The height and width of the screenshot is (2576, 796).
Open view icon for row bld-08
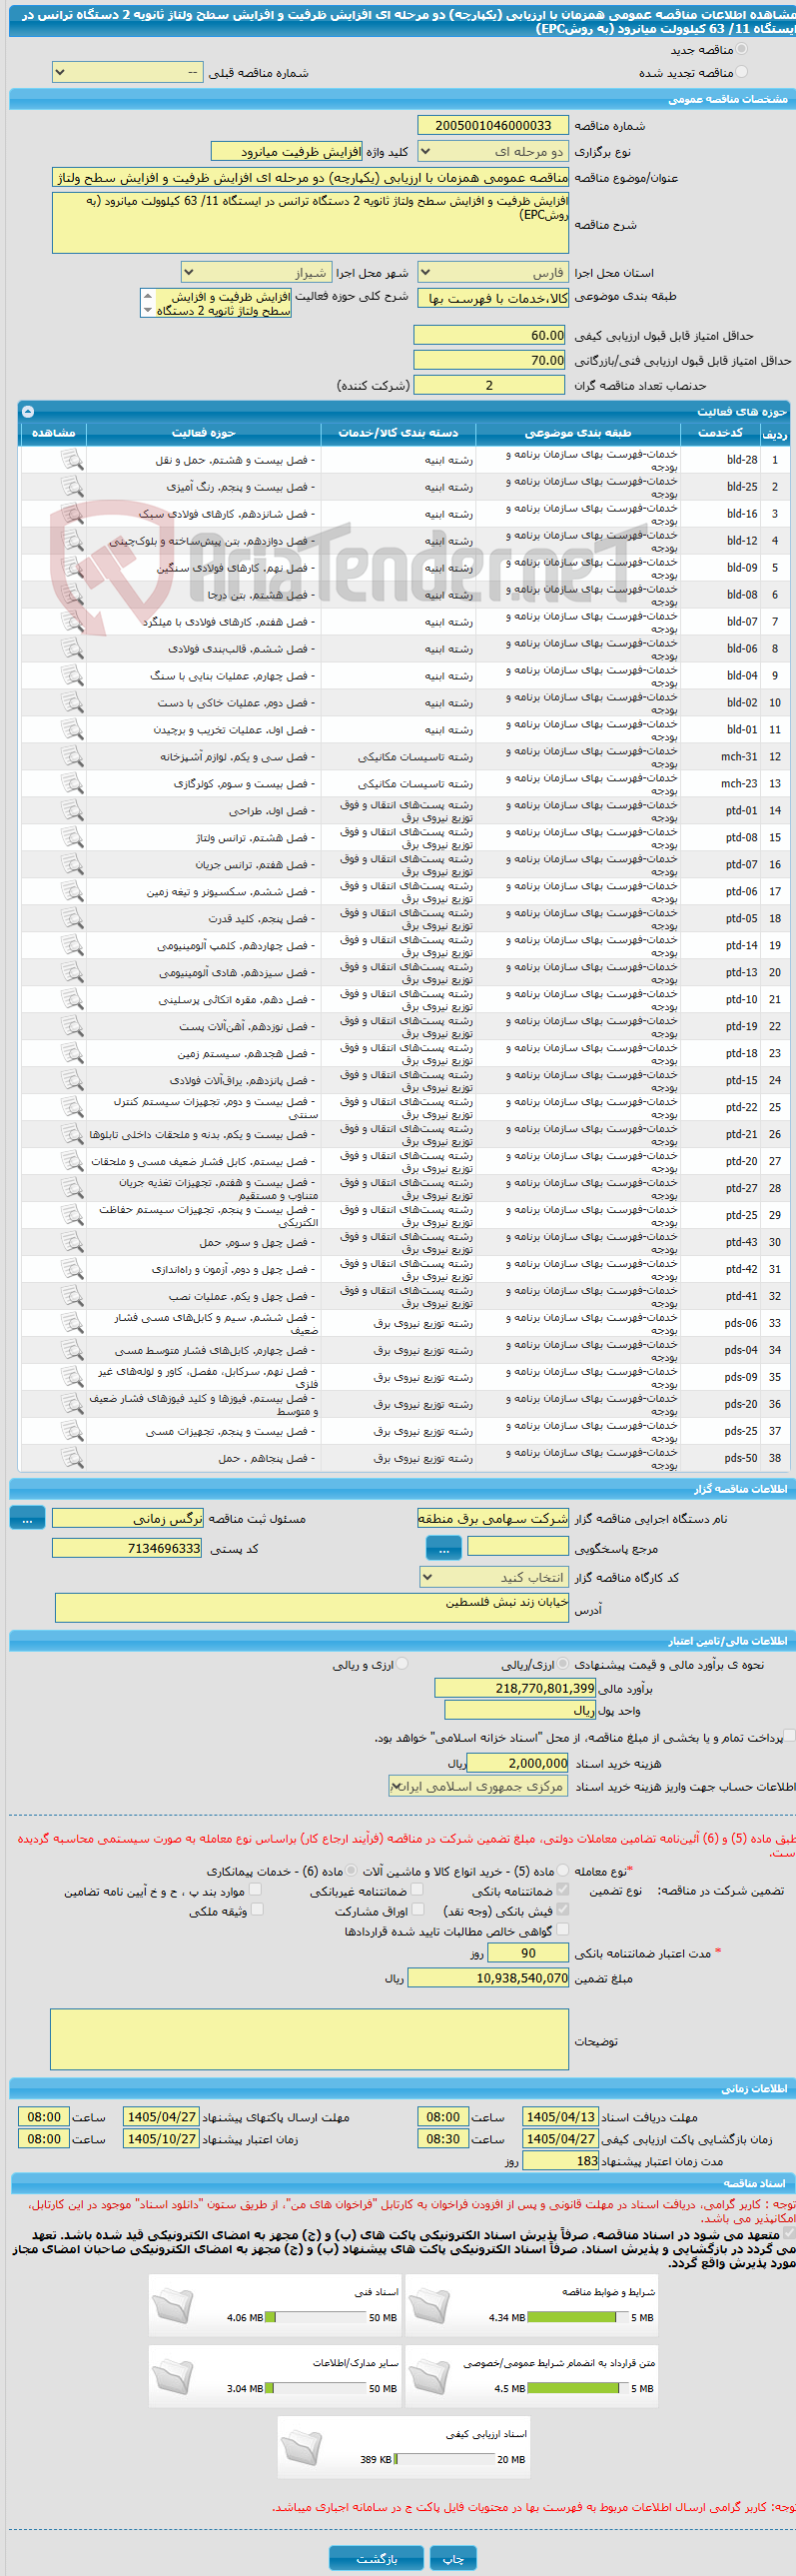(x=71, y=594)
